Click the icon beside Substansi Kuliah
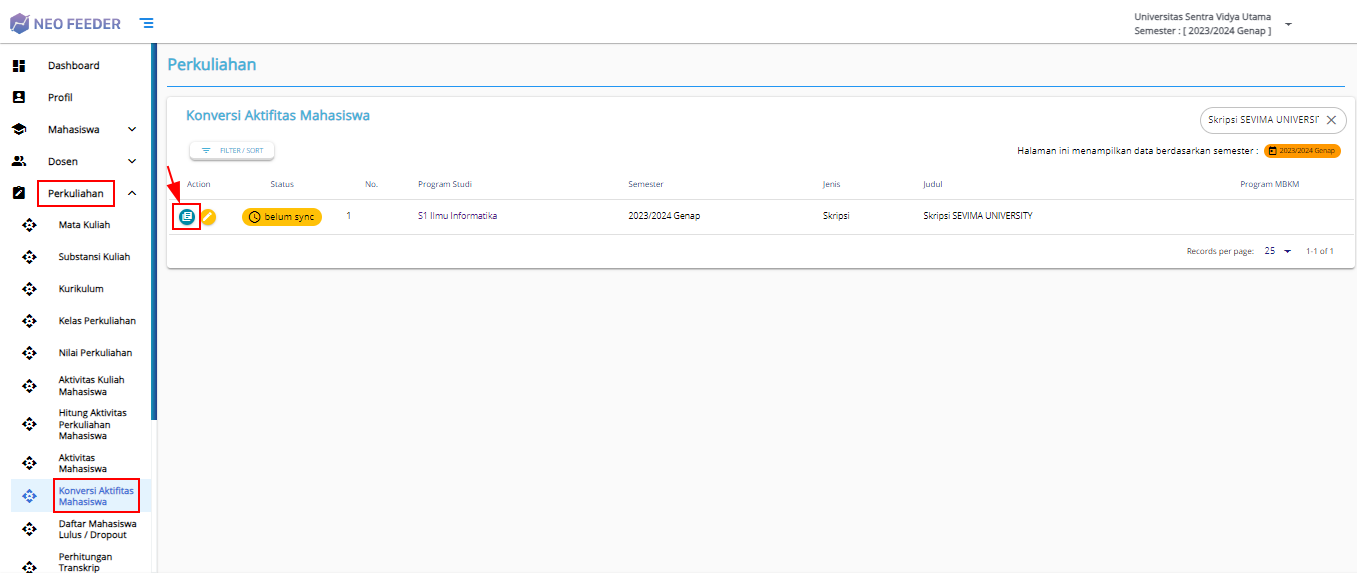 click(x=29, y=257)
